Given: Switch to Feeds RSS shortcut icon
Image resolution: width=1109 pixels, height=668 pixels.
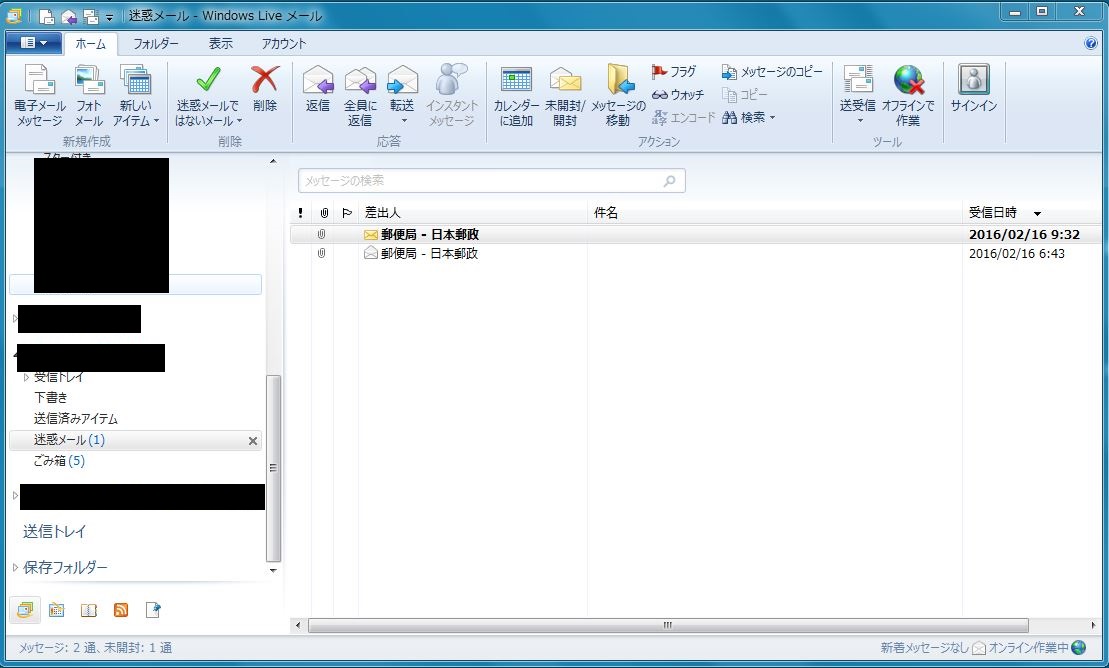Looking at the screenshot, I should (x=121, y=610).
